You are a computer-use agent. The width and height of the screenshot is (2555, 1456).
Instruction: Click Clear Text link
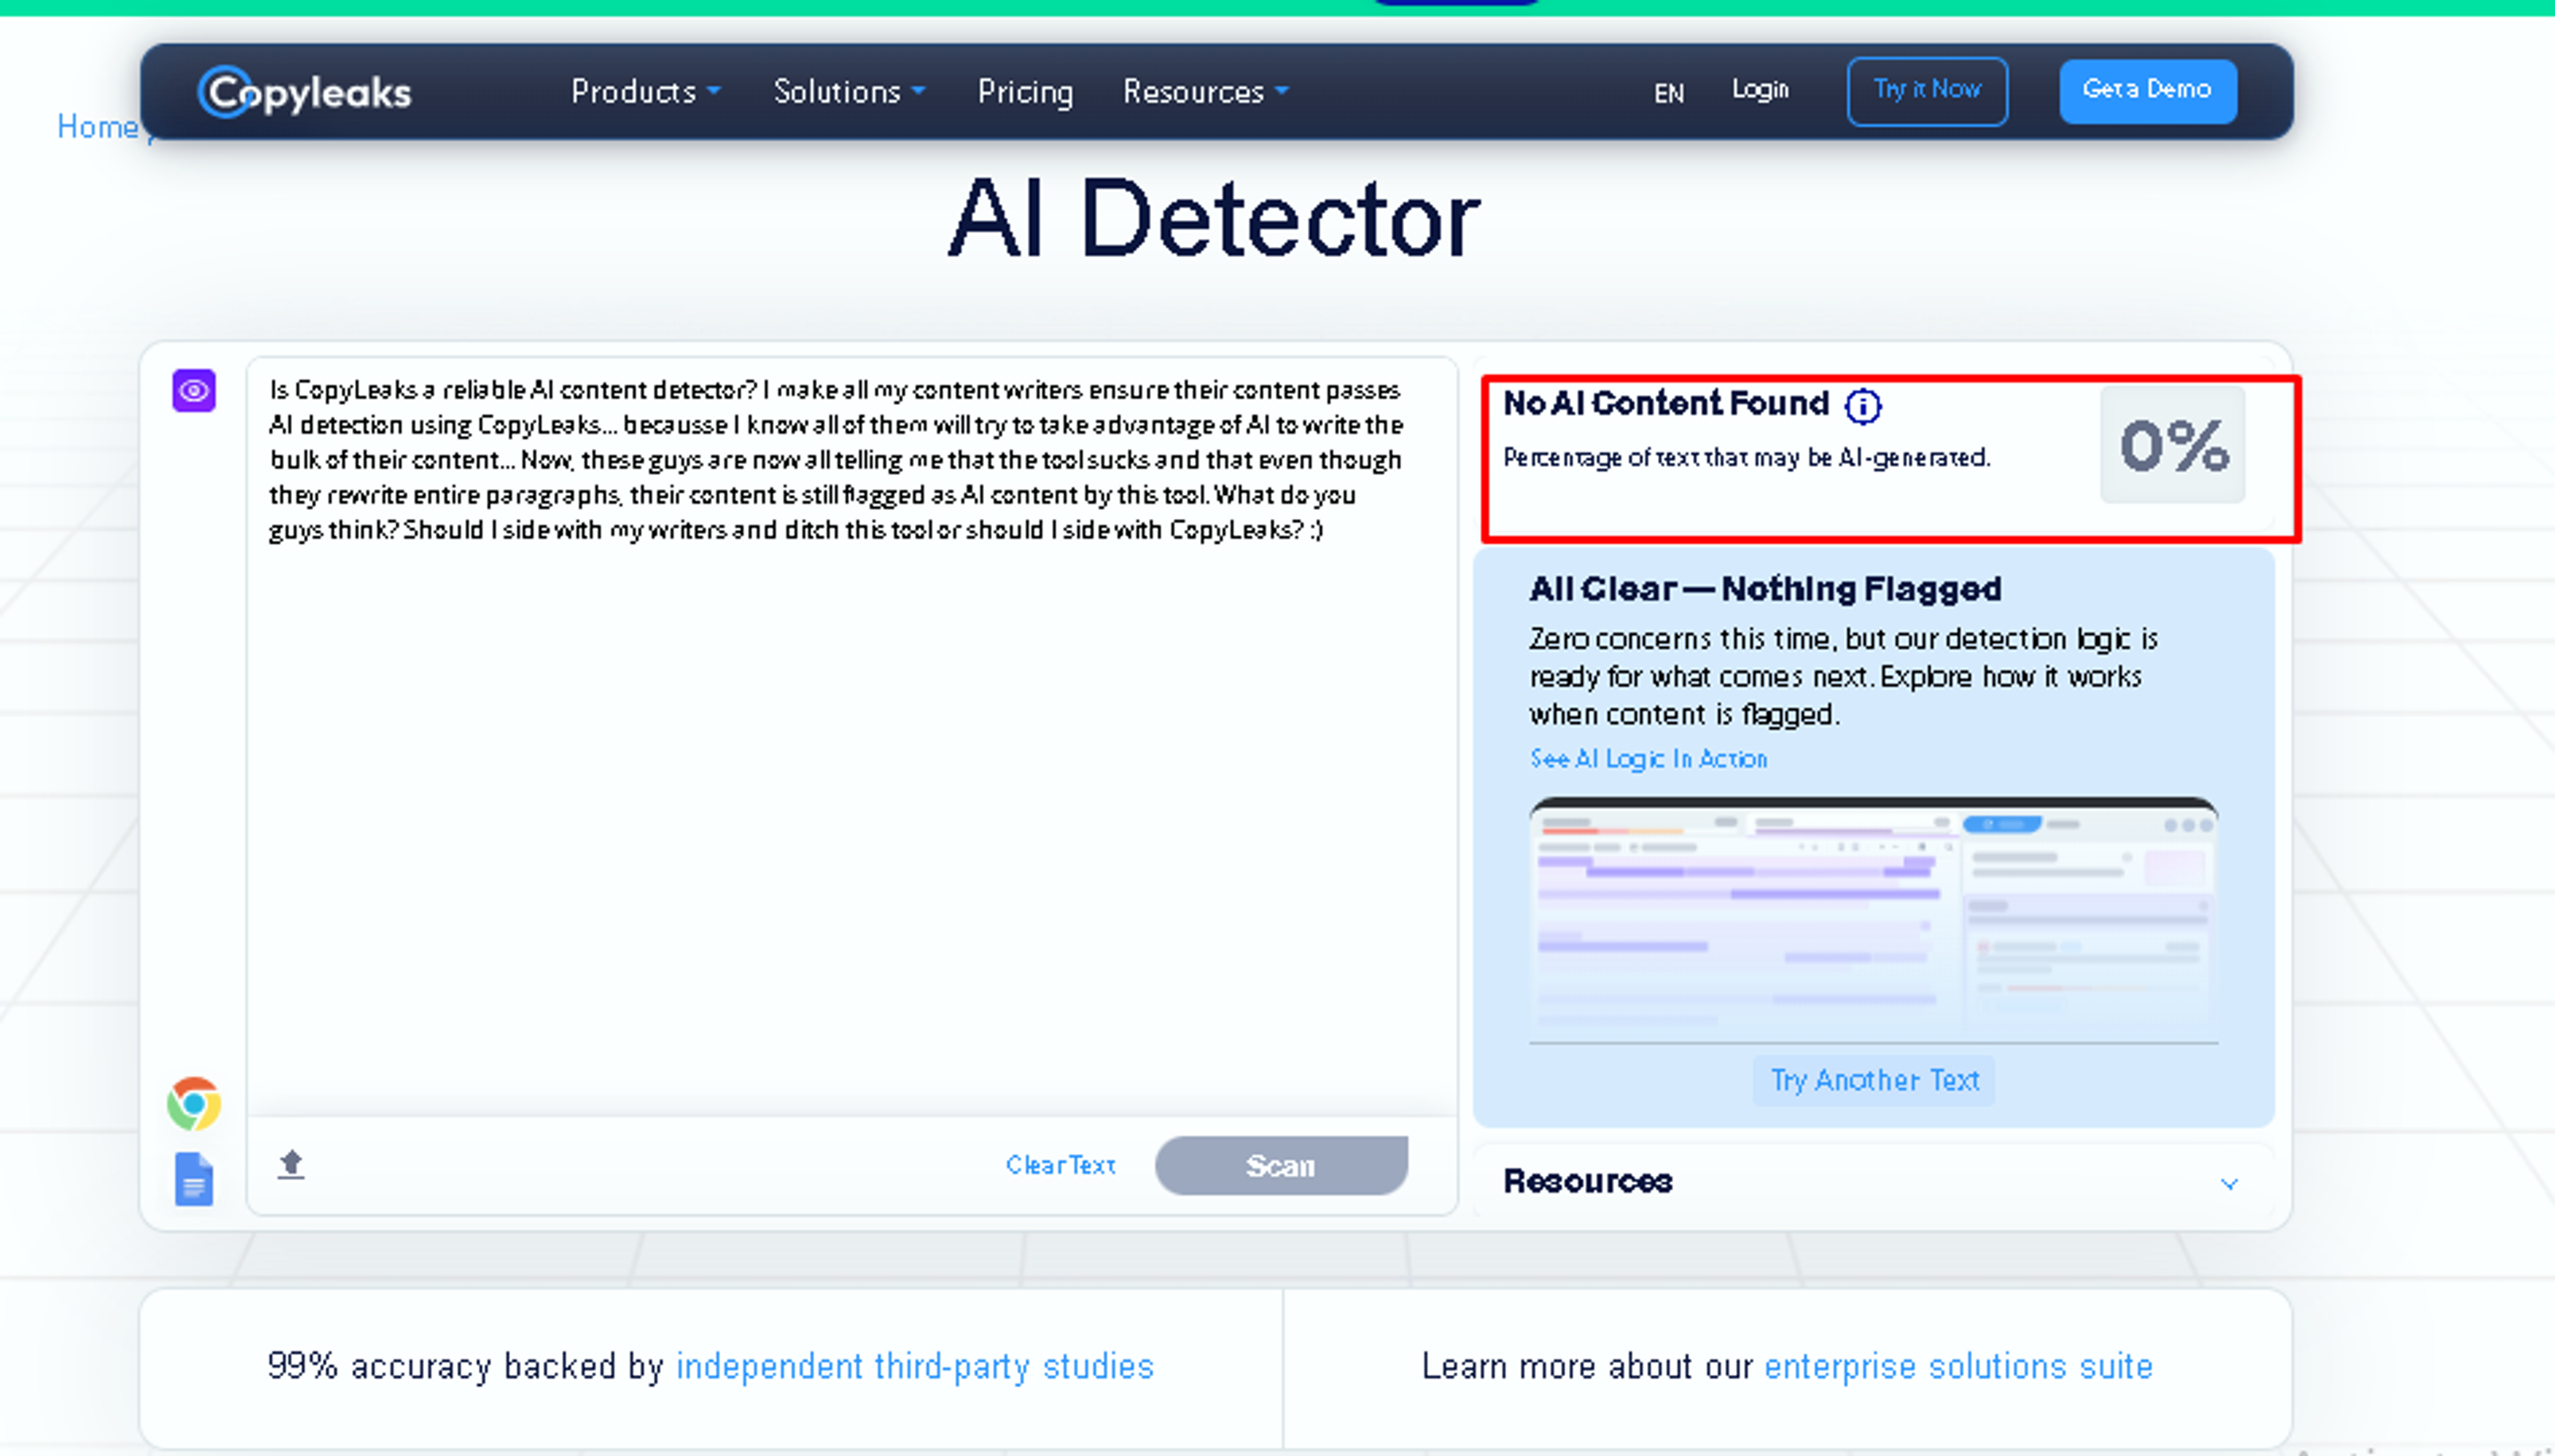pyautogui.click(x=1060, y=1165)
